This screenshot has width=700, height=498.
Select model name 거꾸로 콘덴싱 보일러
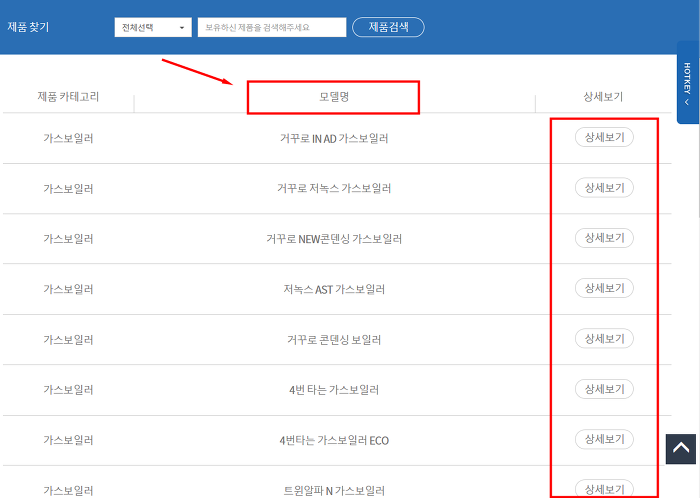334,340
